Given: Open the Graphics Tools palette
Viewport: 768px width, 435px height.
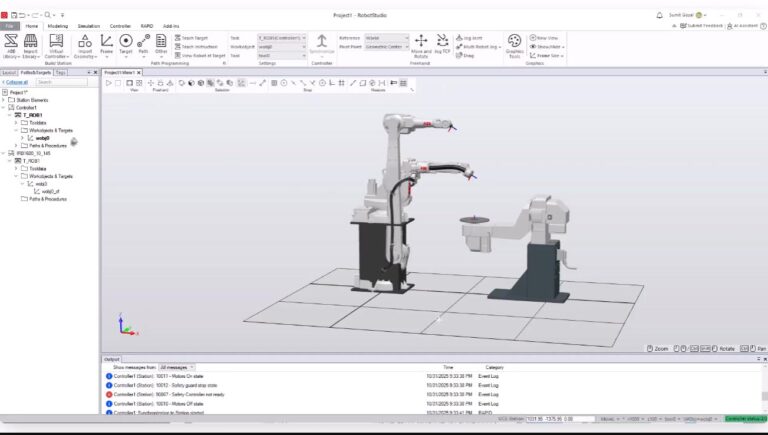Looking at the screenshot, I should (x=514, y=46).
